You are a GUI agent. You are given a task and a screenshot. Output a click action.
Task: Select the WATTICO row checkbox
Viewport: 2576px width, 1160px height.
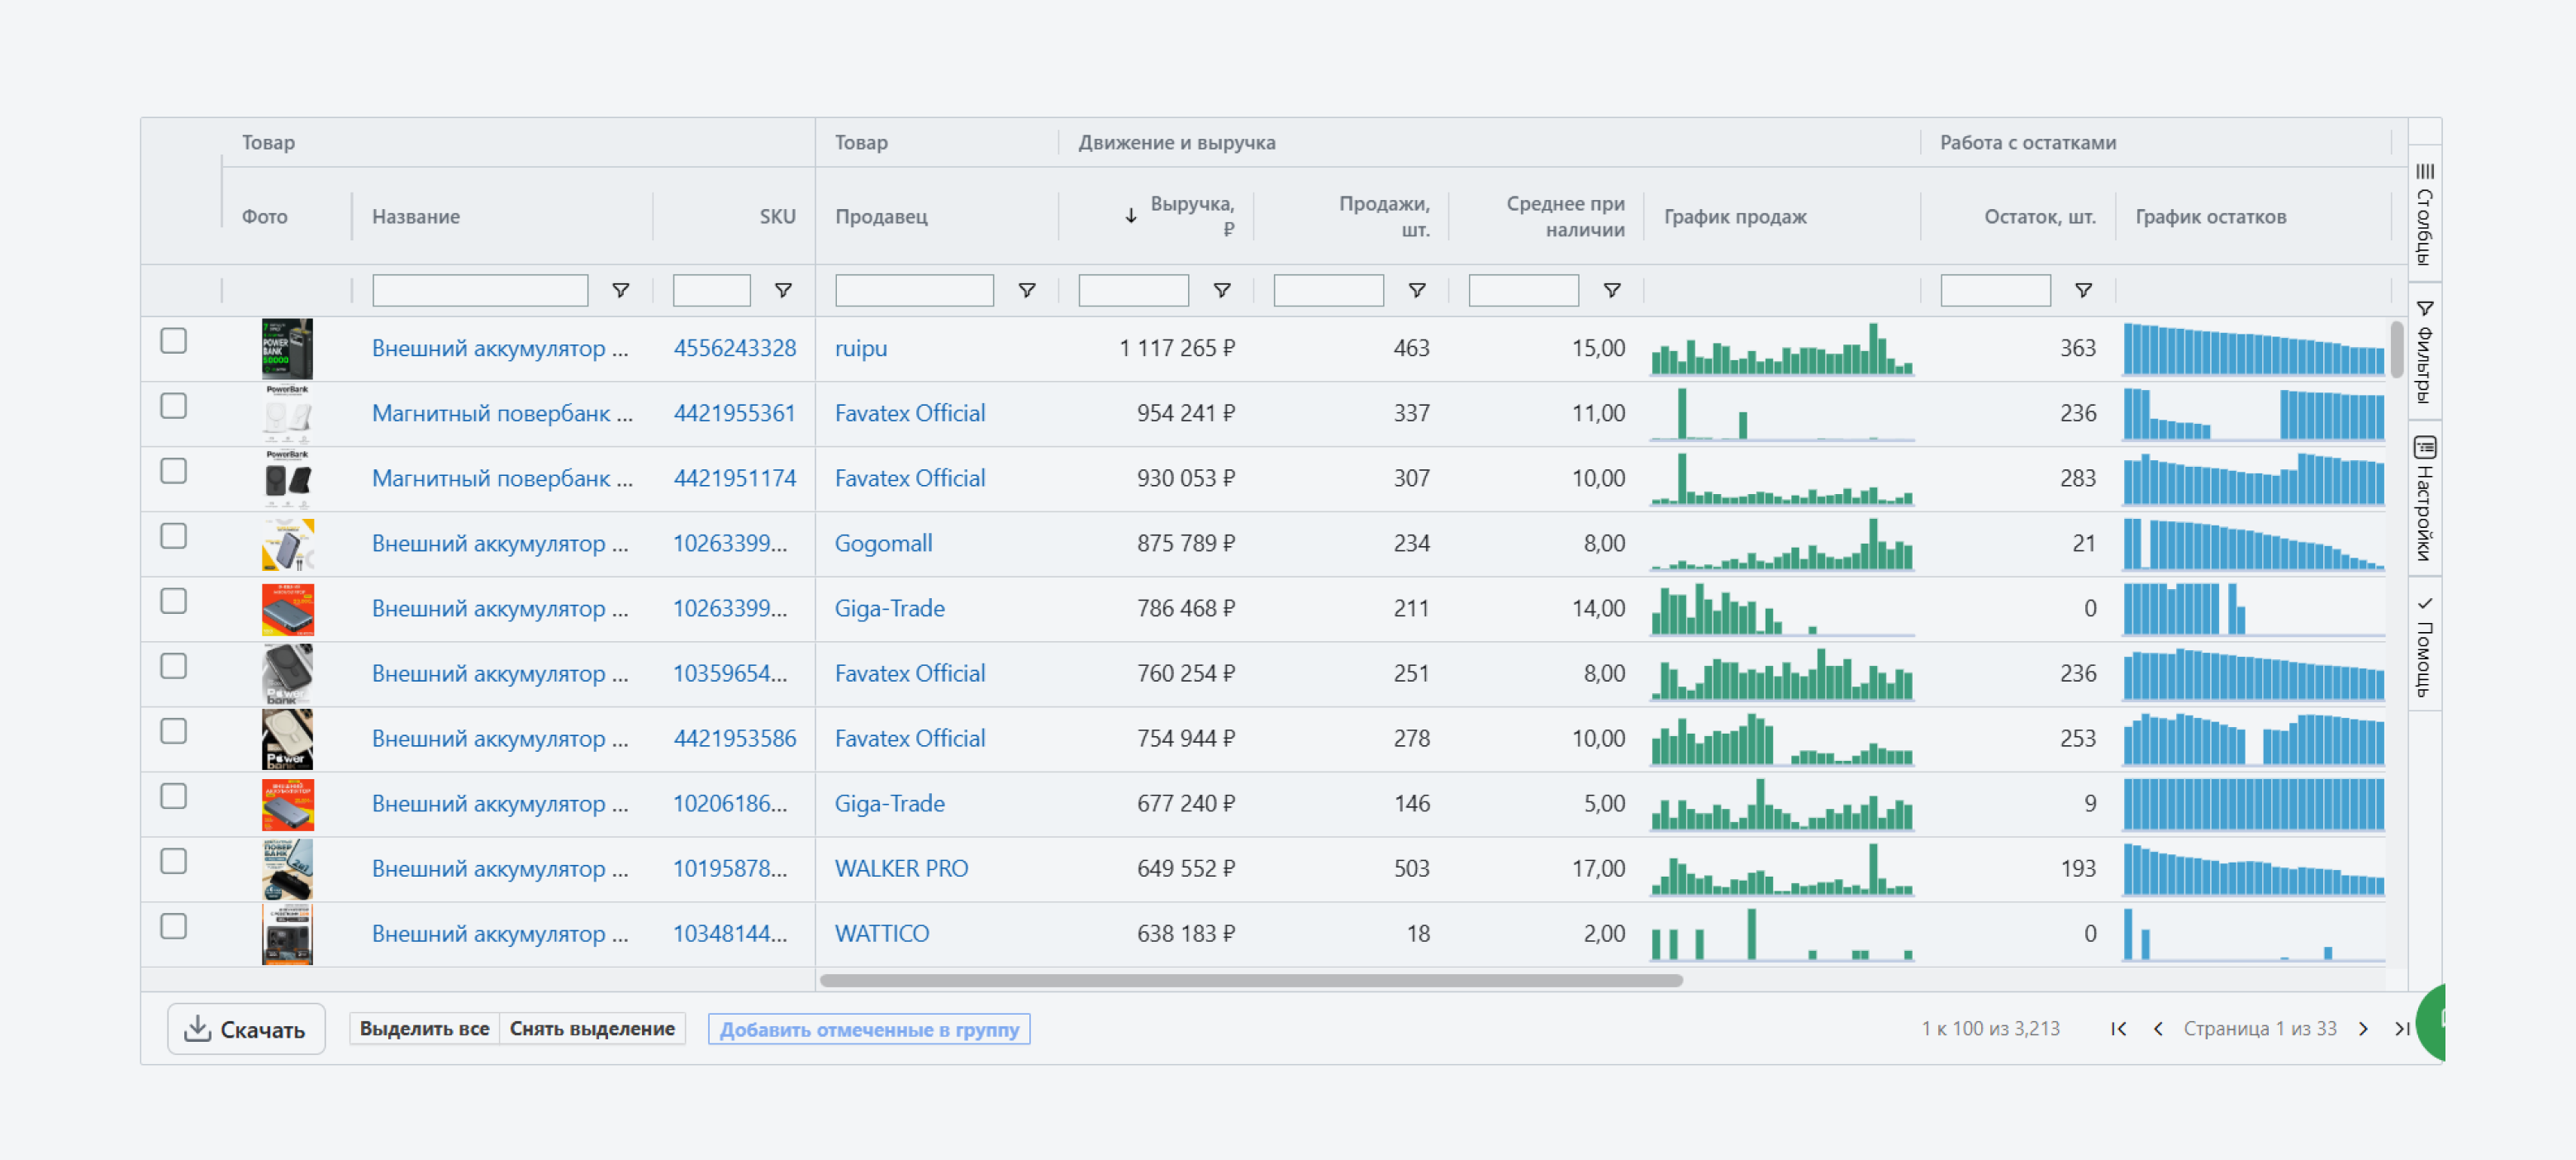click(173, 926)
